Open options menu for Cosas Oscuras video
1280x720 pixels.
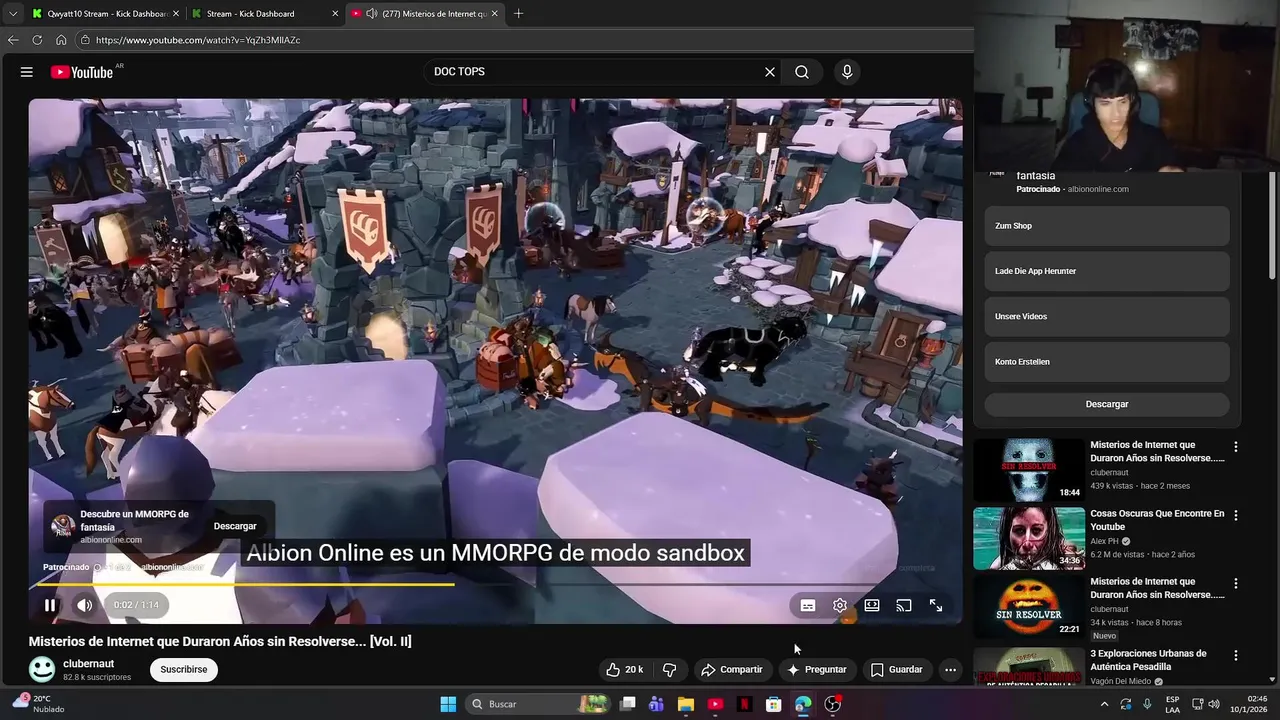tap(1236, 515)
